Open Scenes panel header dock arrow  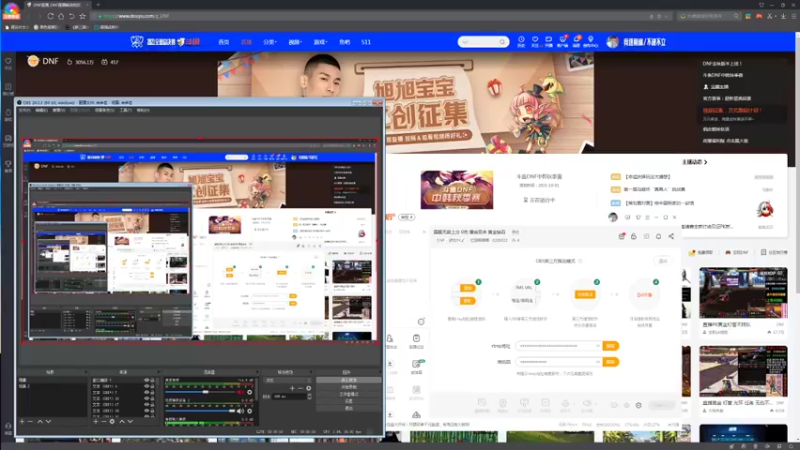pos(85,372)
